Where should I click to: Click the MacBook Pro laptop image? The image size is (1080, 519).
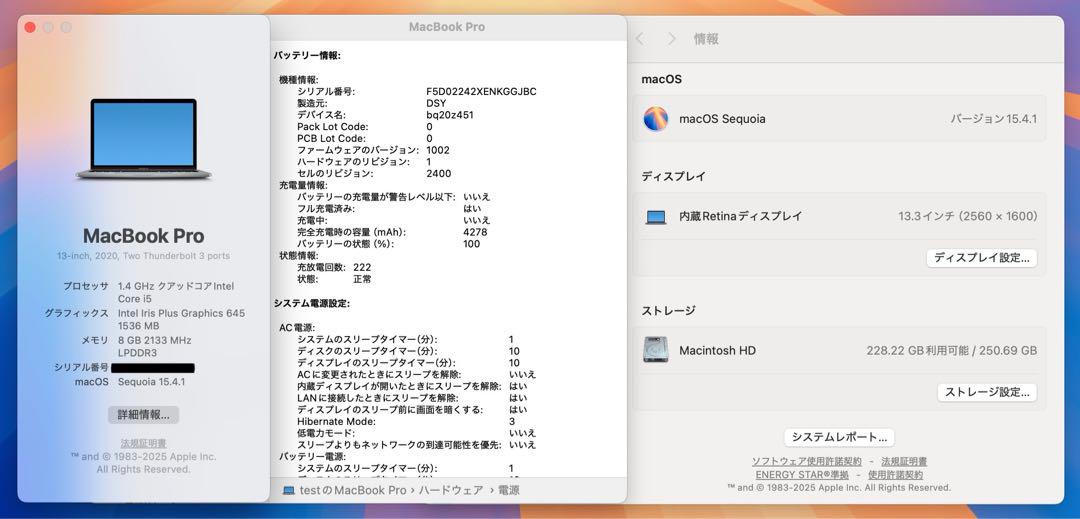(x=143, y=139)
